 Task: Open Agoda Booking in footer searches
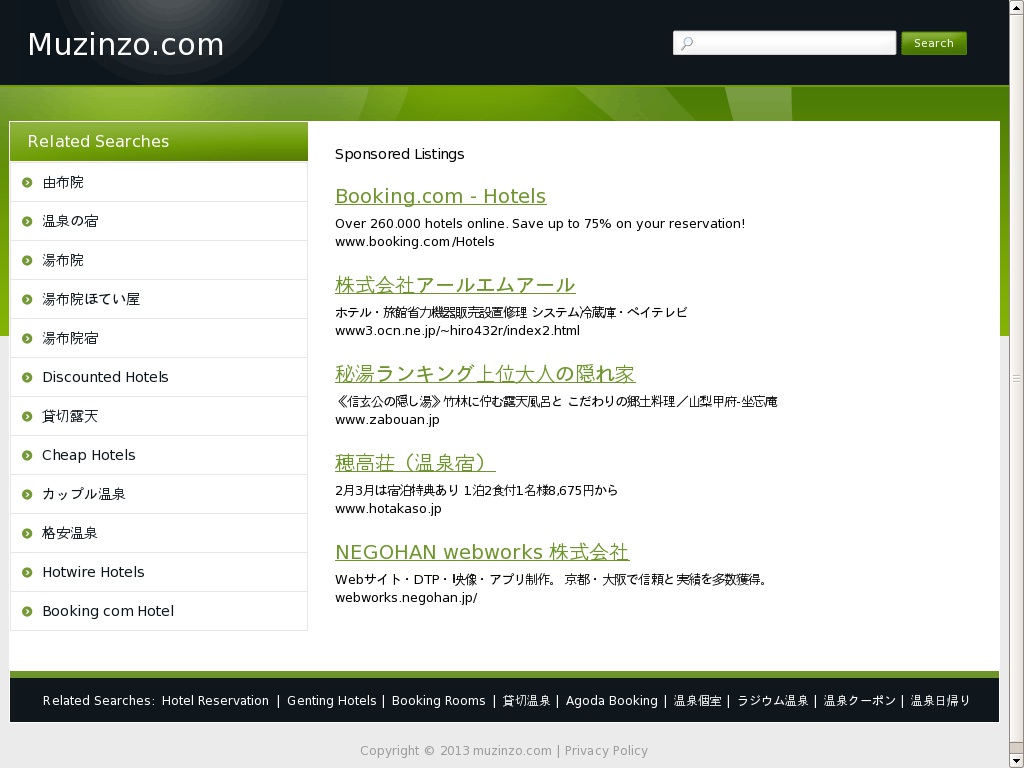pyautogui.click(x=612, y=701)
